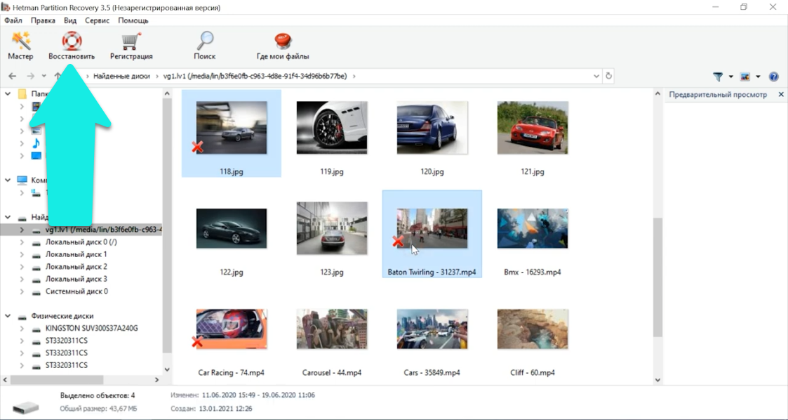788x420 pixels.
Task: Open the Регистрация shopping cart icon
Action: tap(130, 45)
